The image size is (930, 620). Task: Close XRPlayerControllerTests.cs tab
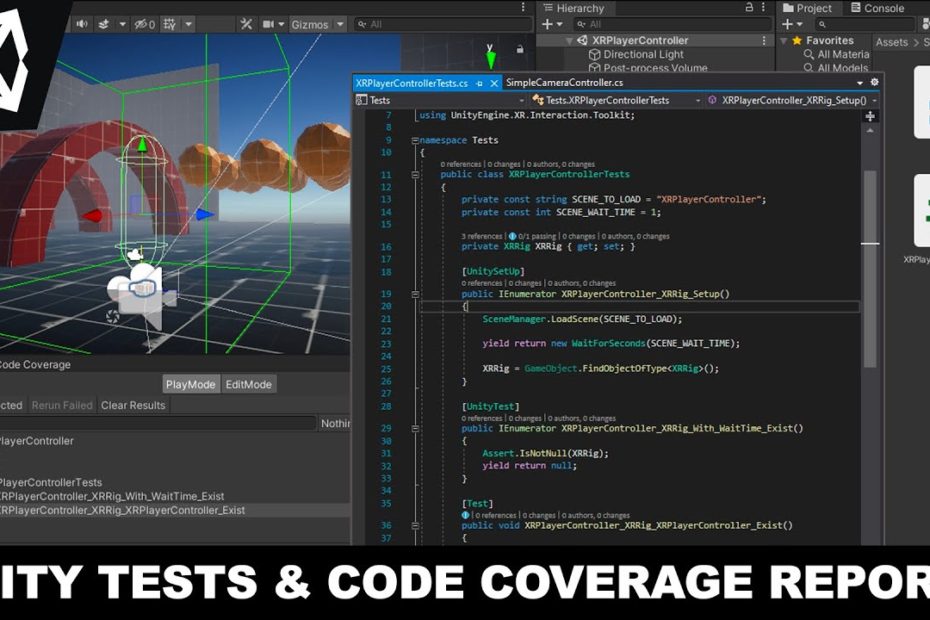pos(493,84)
